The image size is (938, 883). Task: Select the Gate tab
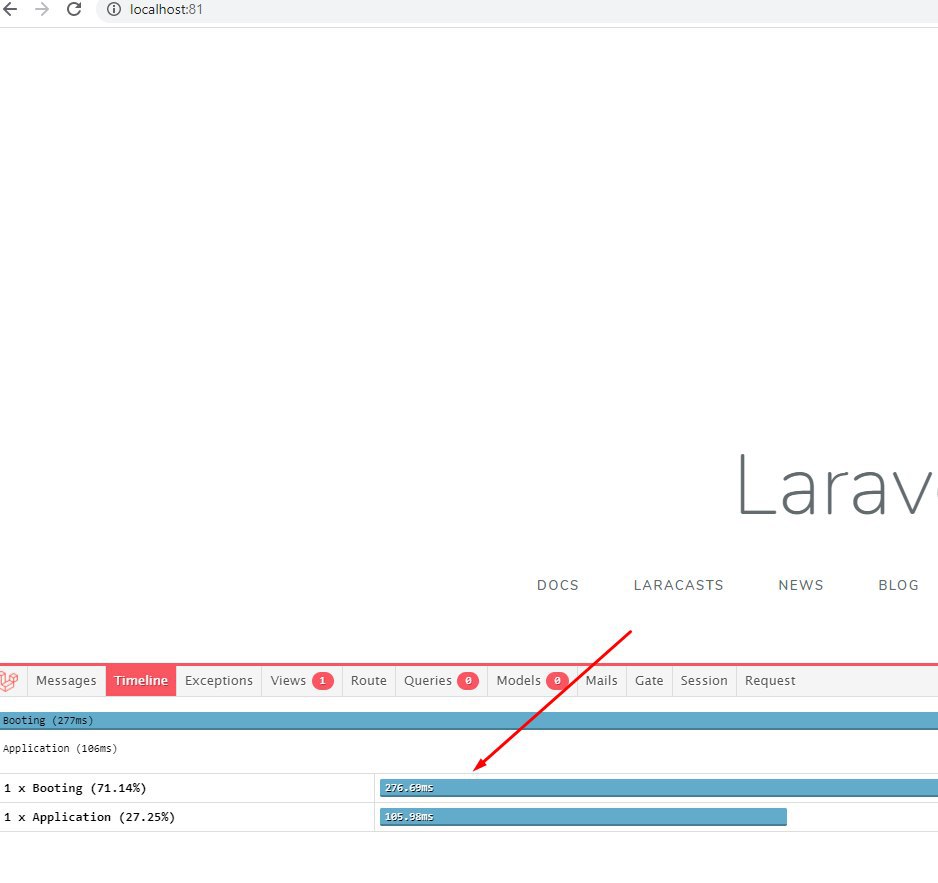(649, 681)
